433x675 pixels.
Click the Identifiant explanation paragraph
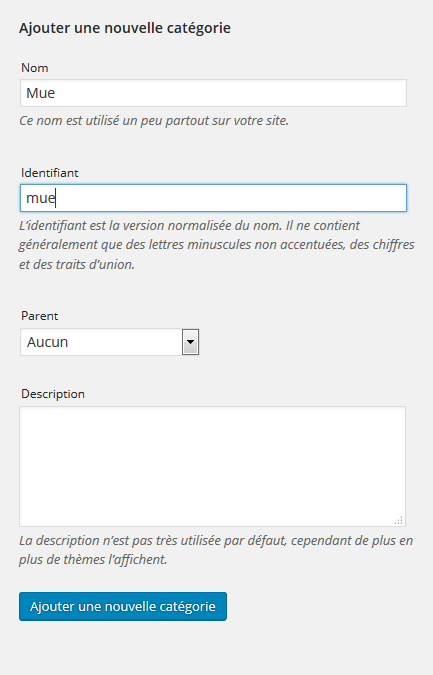216,245
